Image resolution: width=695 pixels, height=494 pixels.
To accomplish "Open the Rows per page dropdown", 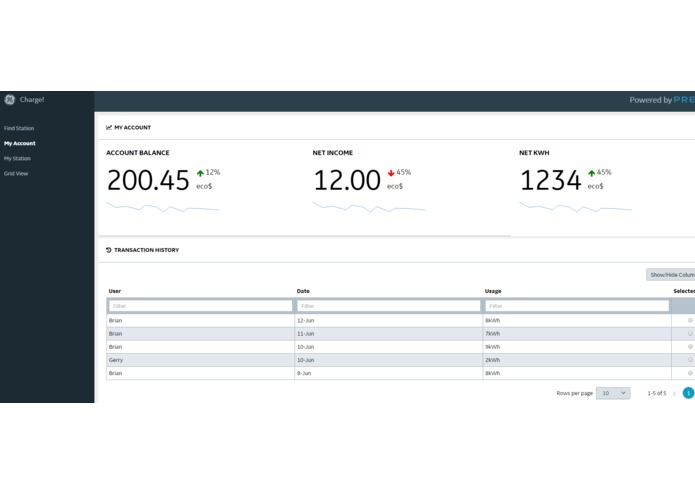I will pos(613,393).
